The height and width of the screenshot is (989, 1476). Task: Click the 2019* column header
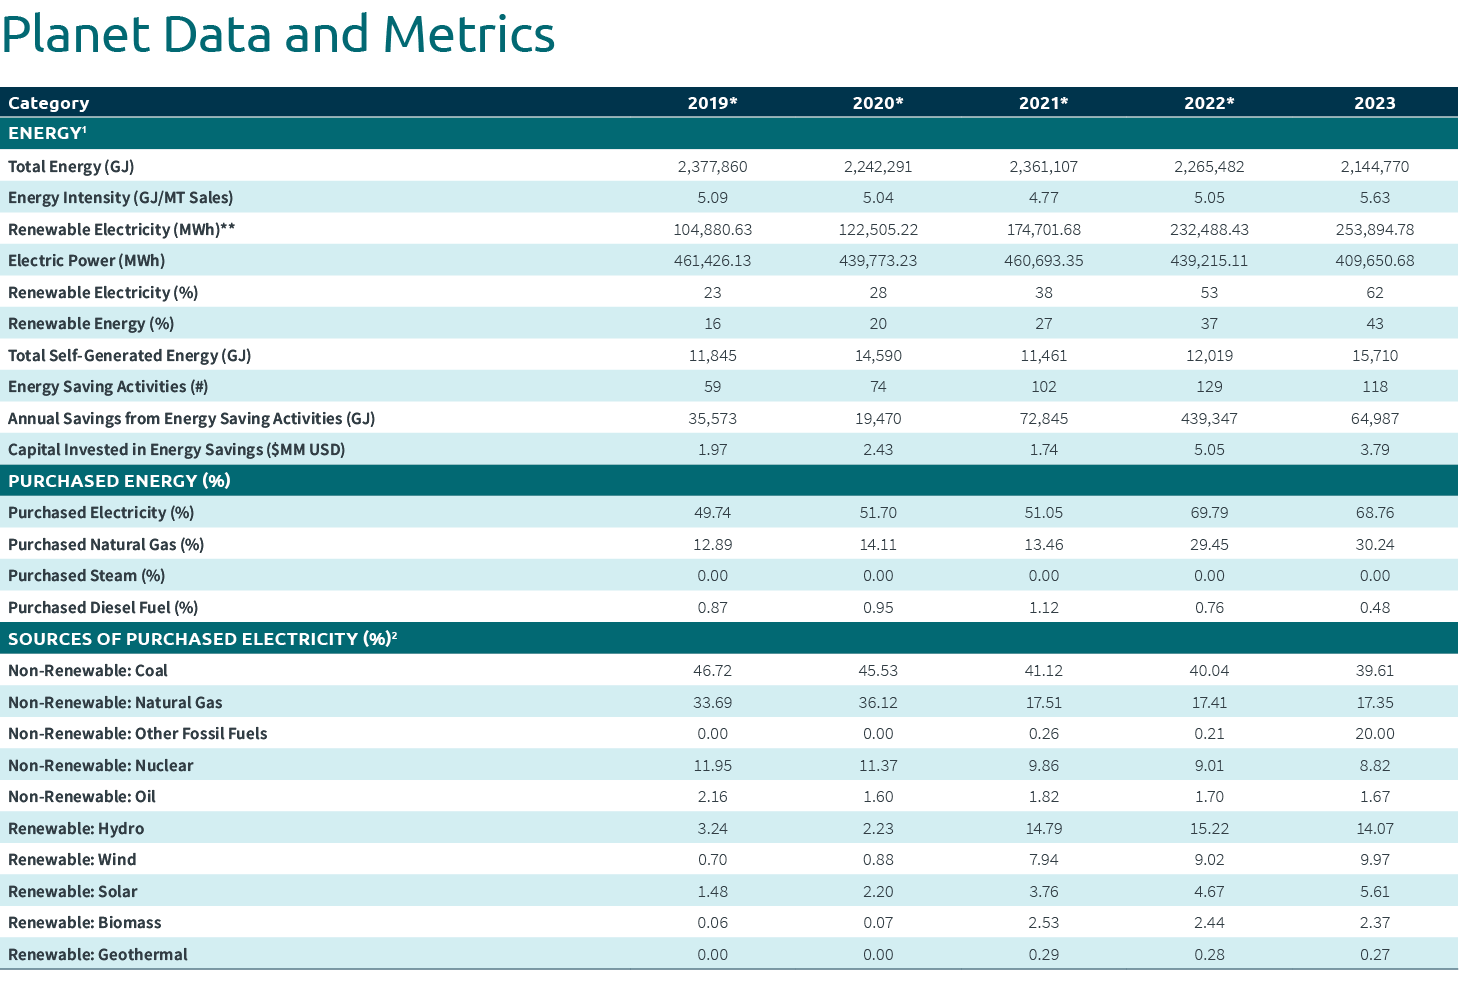712,102
